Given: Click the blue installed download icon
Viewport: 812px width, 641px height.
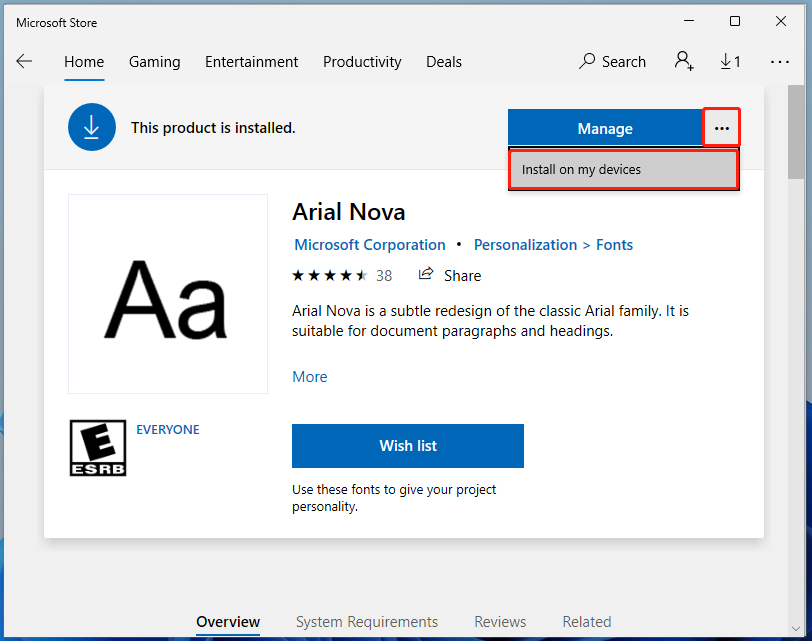Looking at the screenshot, I should tap(92, 127).
